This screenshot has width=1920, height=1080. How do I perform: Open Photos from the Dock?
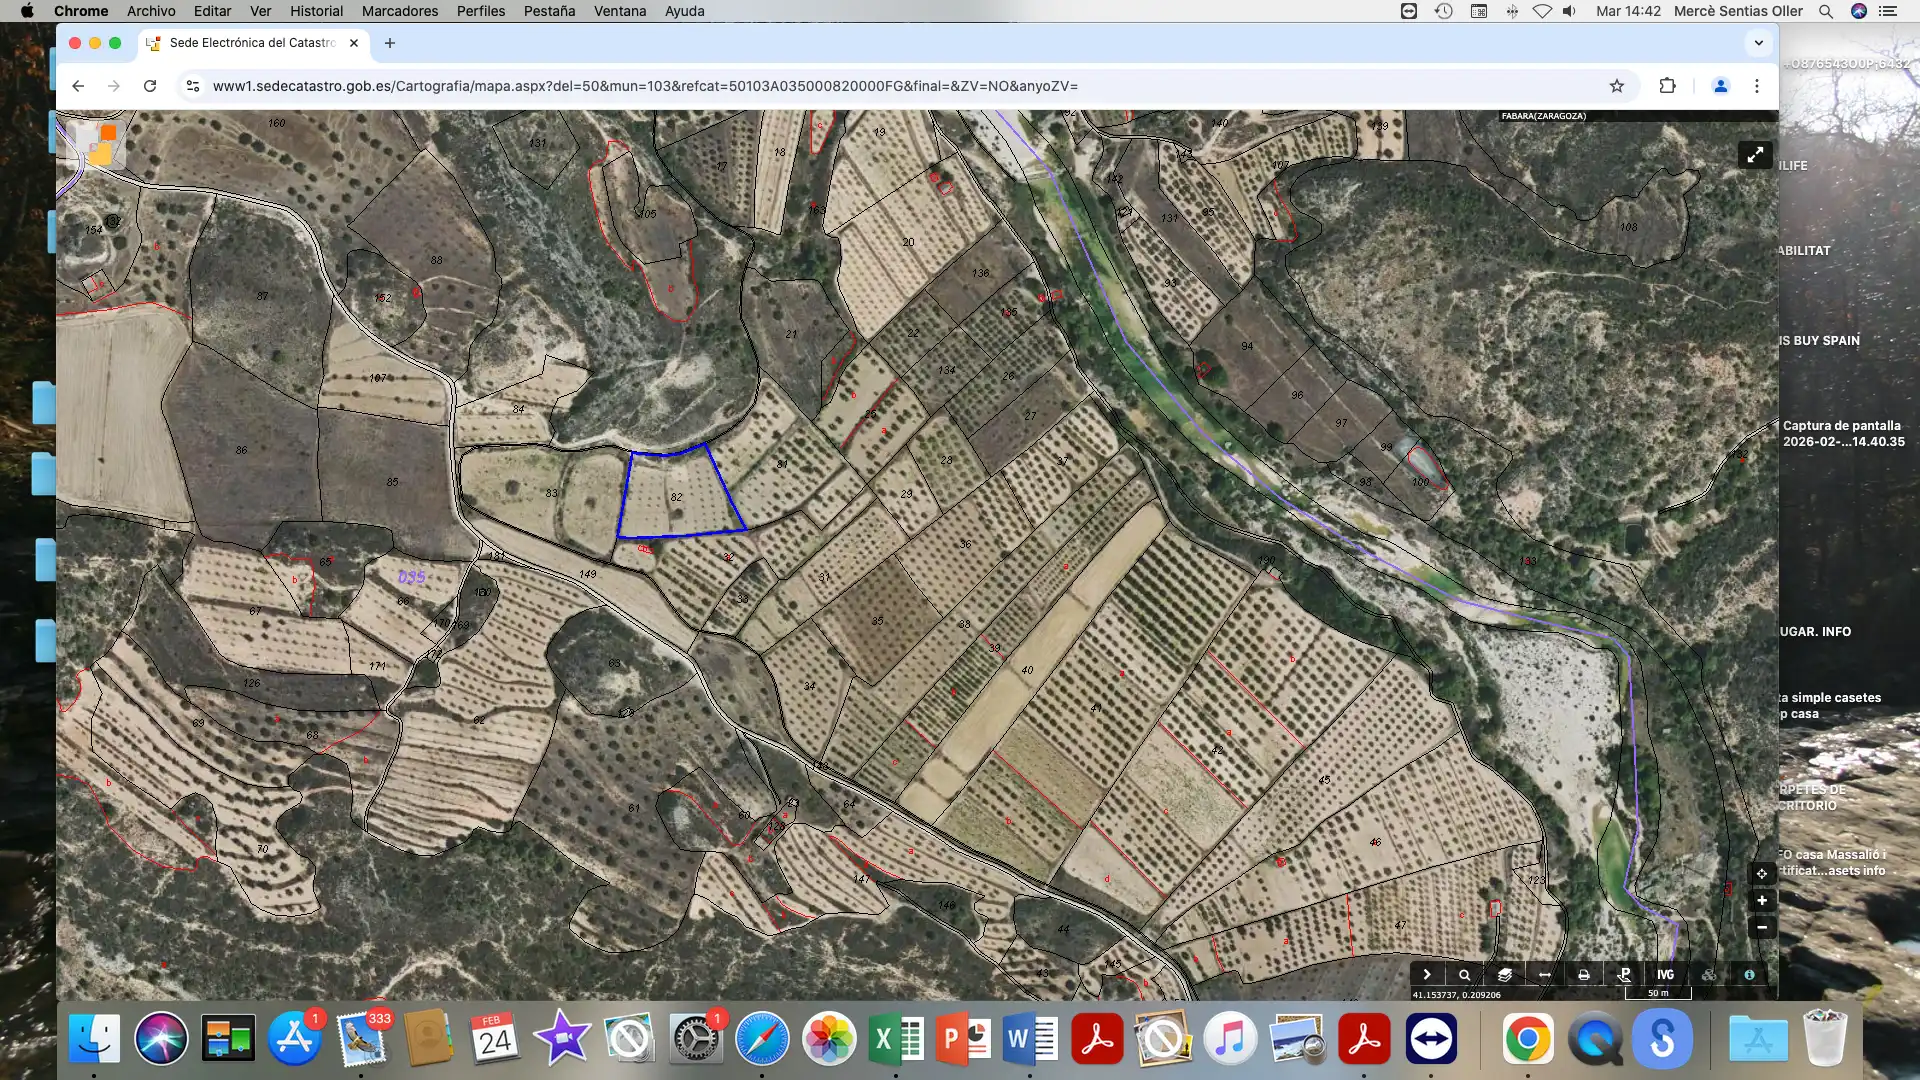click(829, 1038)
